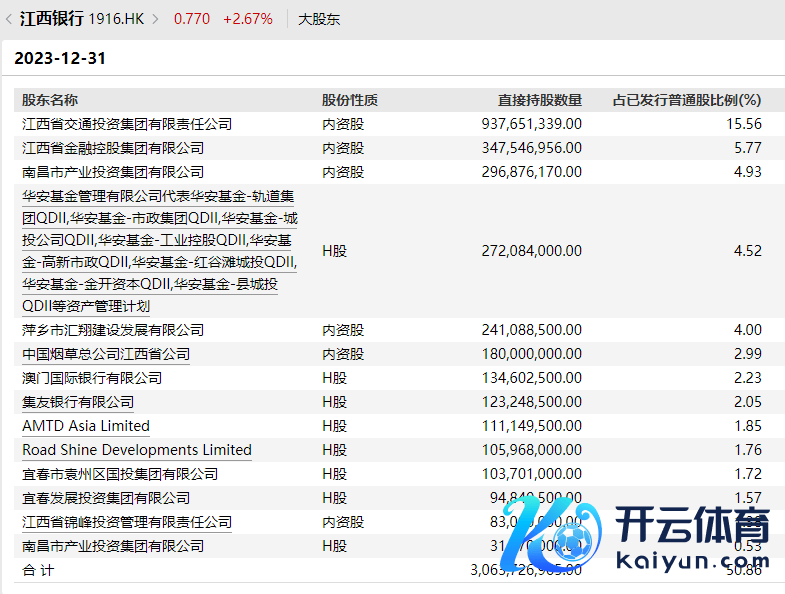The image size is (785, 594).
Task: Select the 南昌市产业投资集团有限公司 内资股 row
Action: [400, 172]
